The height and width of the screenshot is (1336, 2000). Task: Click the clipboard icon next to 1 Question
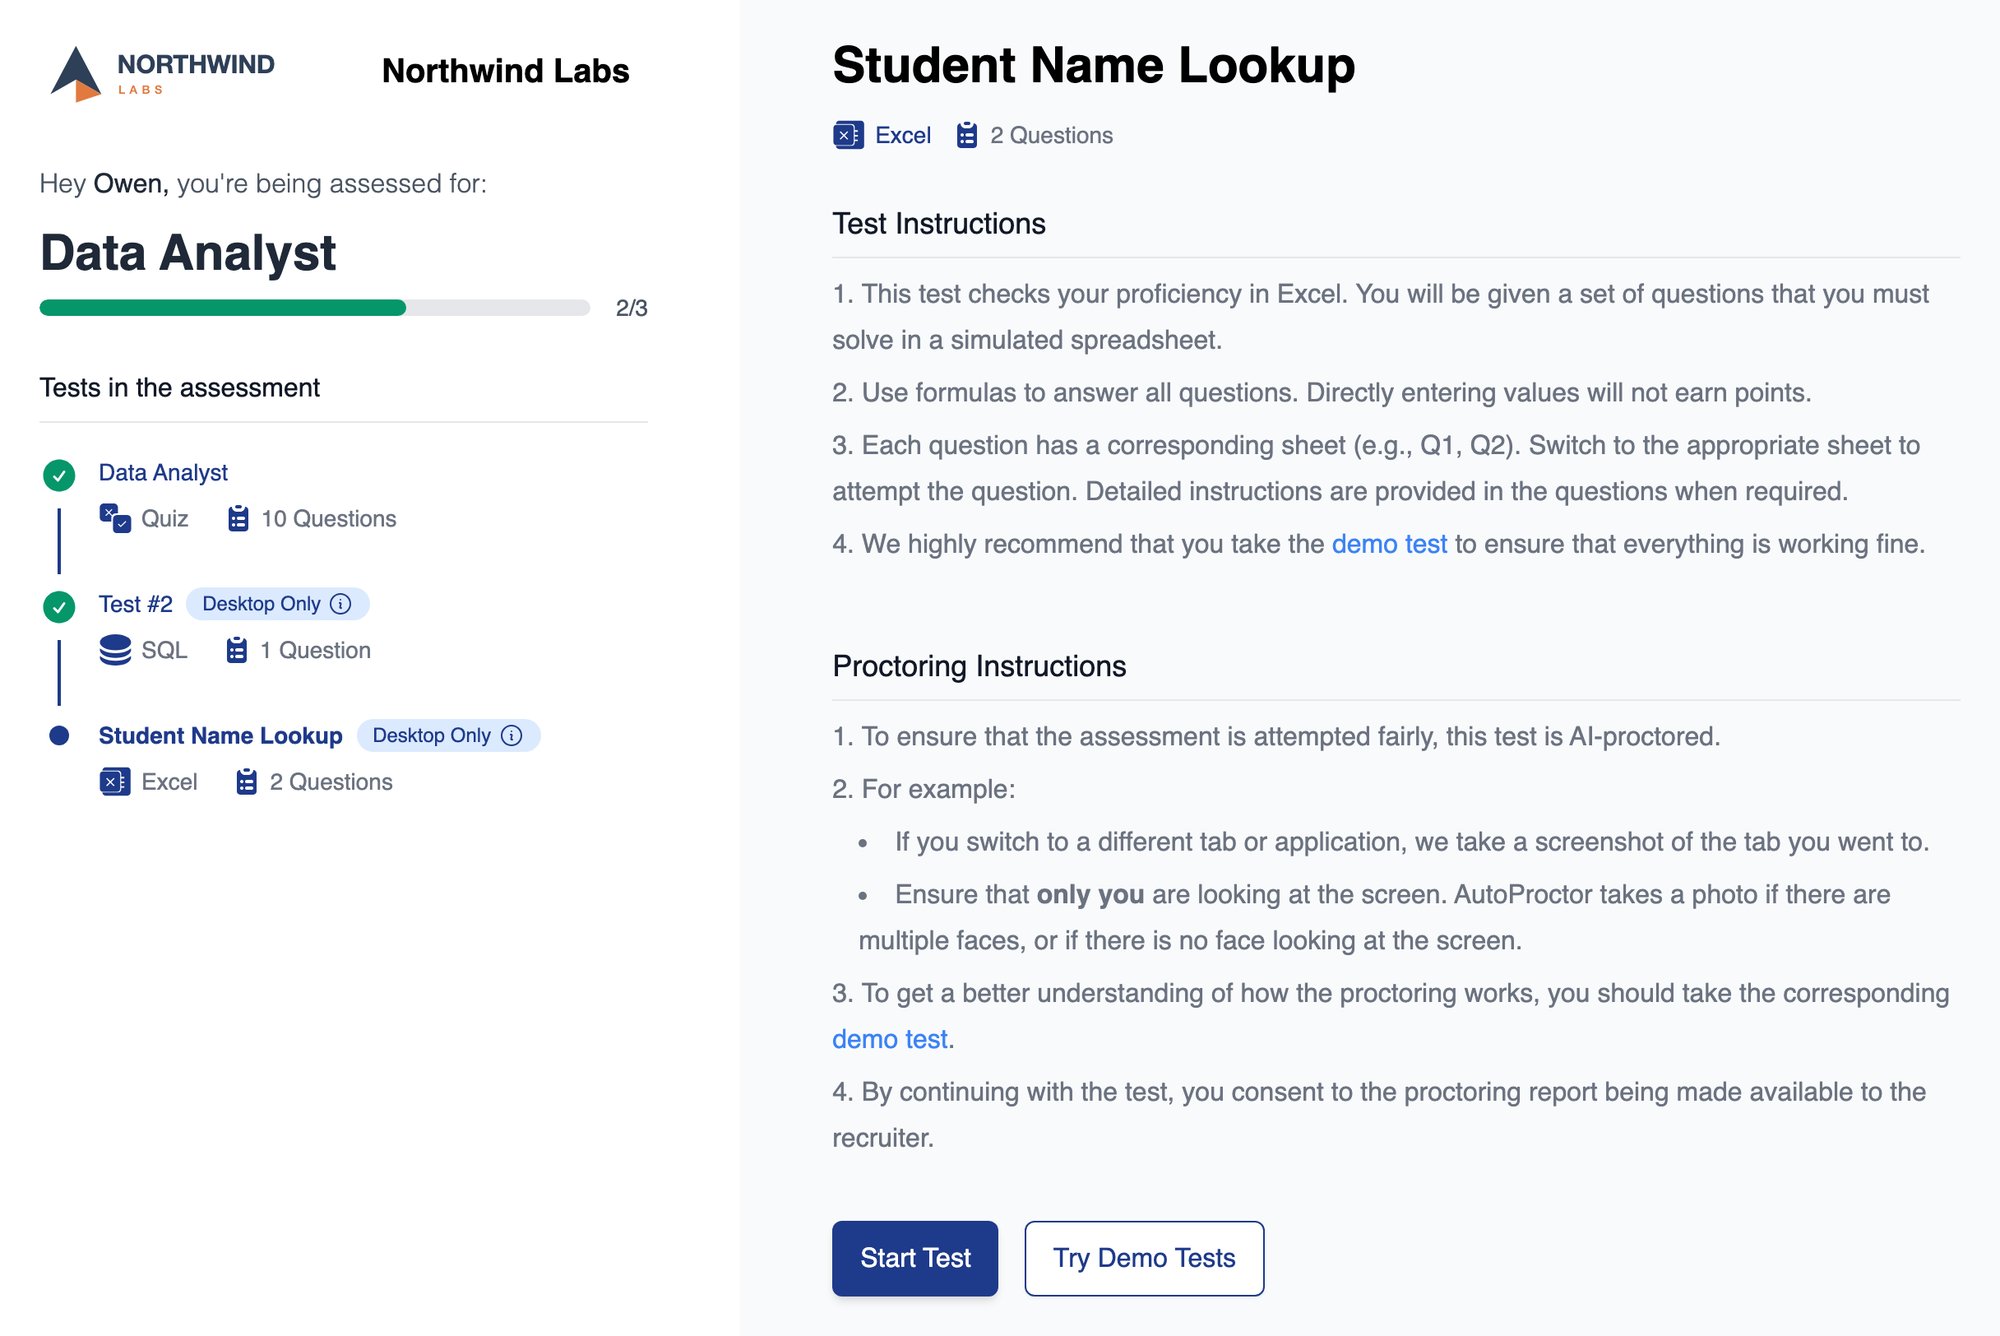[x=236, y=650]
